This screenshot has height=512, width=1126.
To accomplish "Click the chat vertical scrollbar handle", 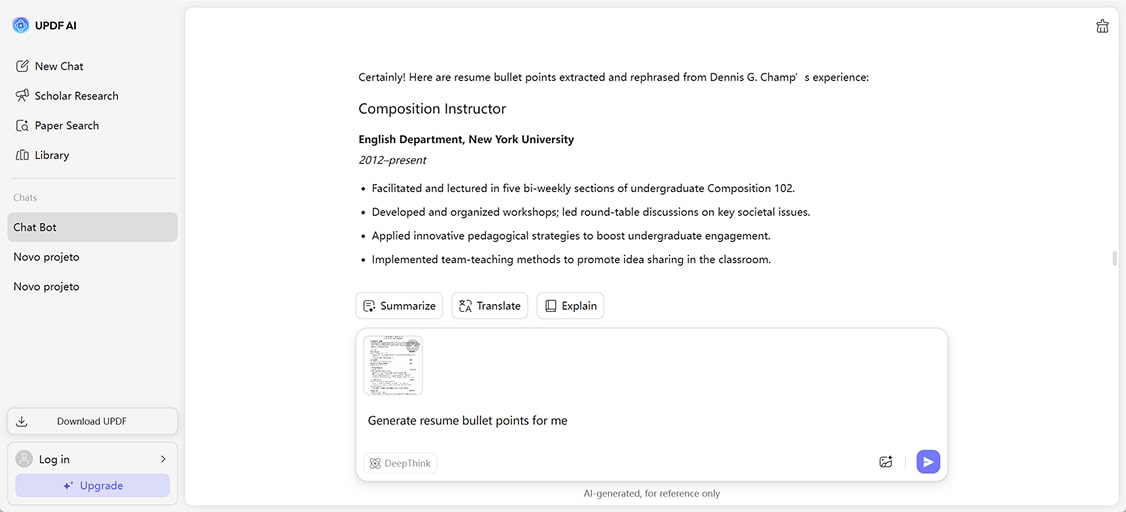I will tap(1114, 259).
